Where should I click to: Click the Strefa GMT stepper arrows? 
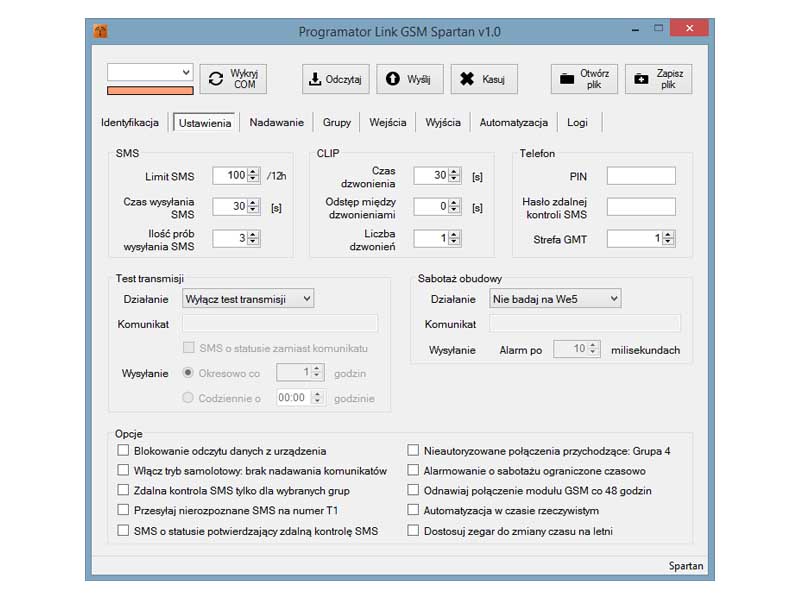pos(668,238)
